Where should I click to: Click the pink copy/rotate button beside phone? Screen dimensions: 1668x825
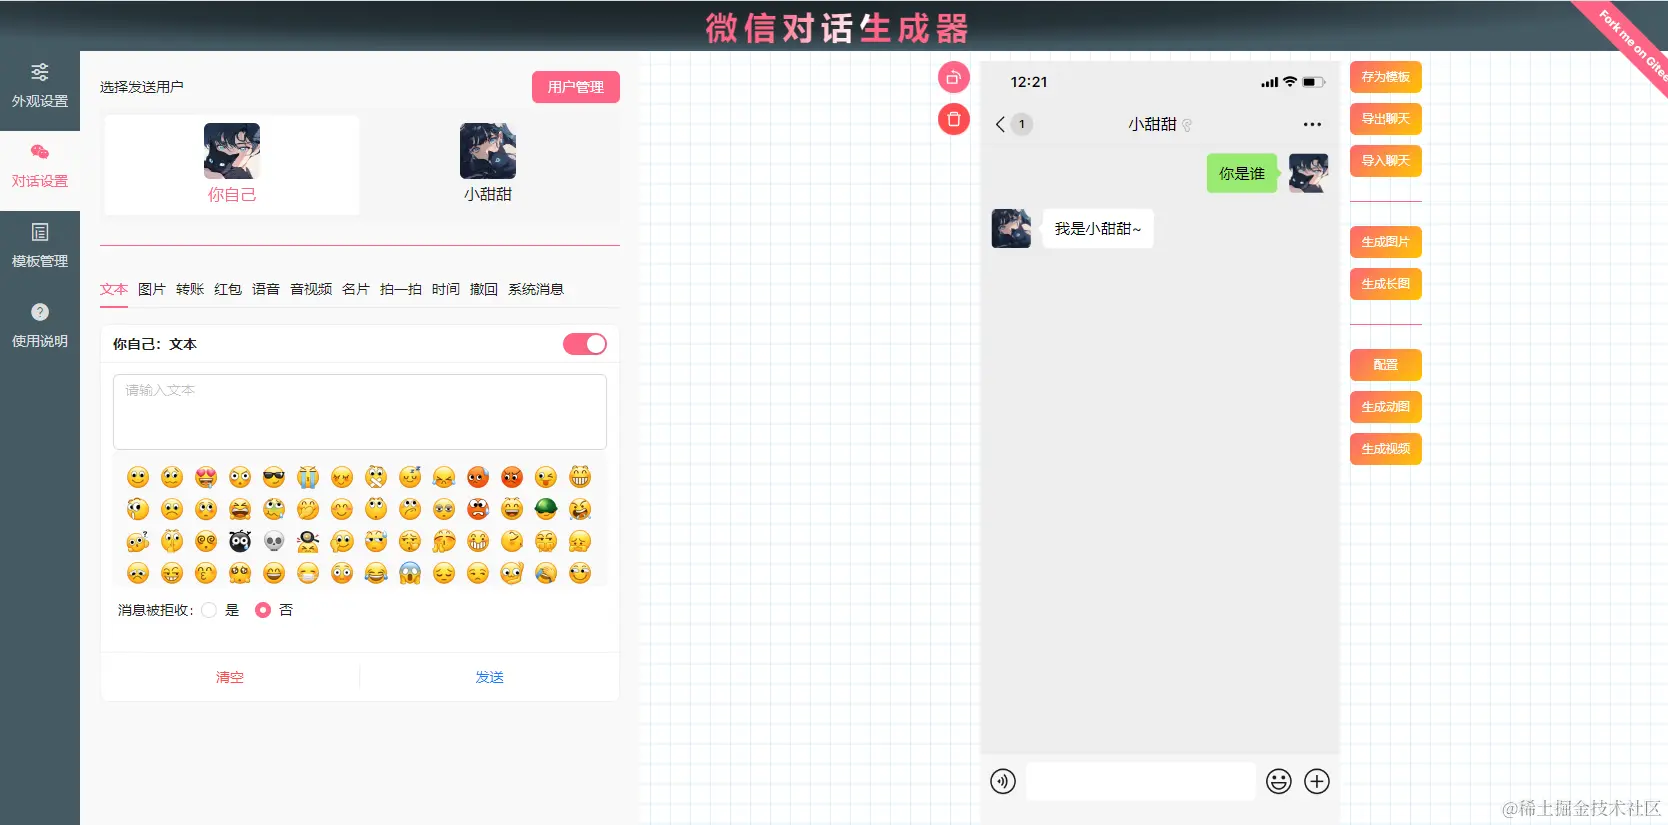point(954,77)
